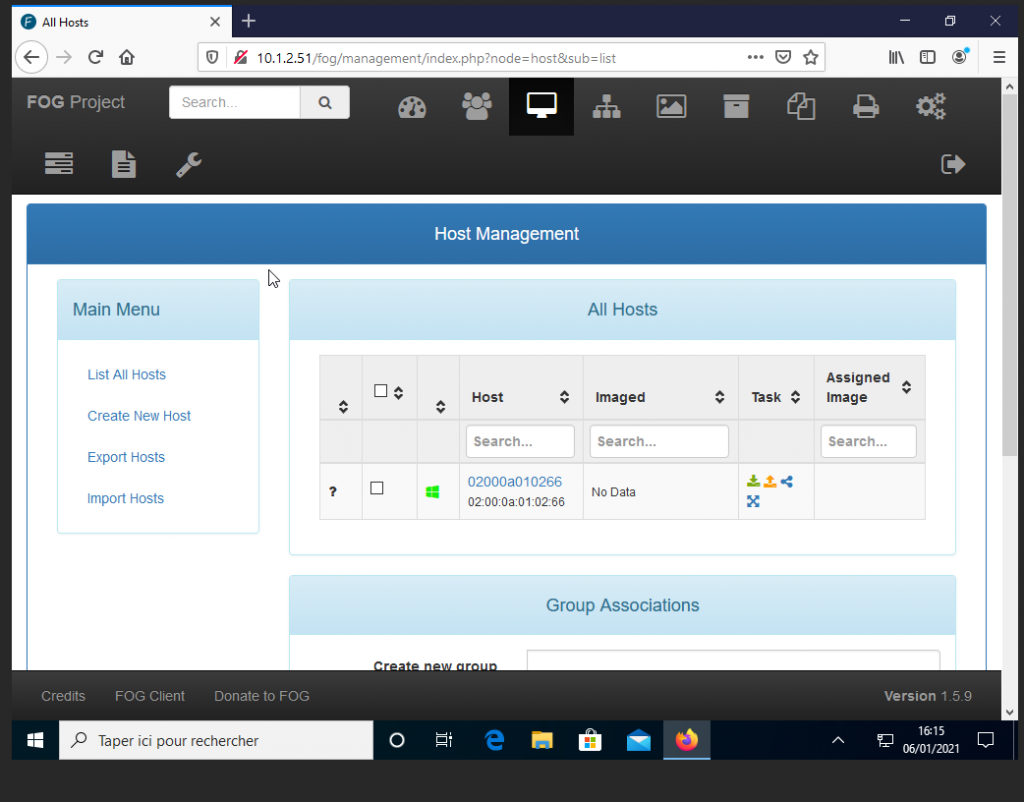Open the Service wrench icon
Screen dimensions: 1024x802
[189, 165]
